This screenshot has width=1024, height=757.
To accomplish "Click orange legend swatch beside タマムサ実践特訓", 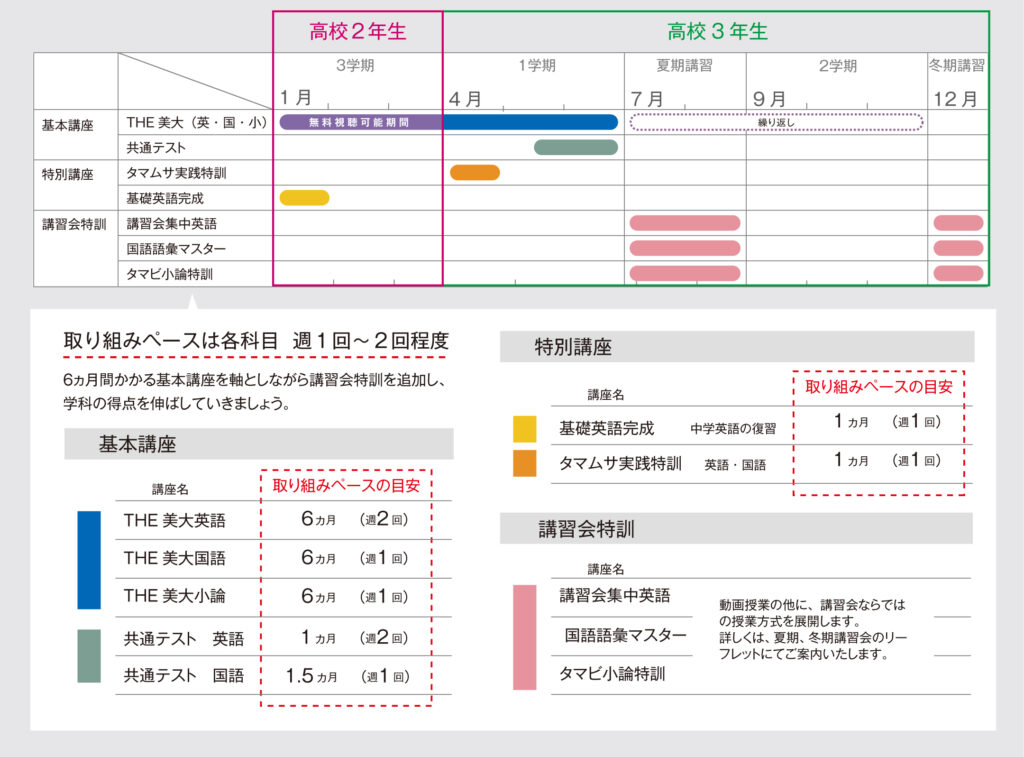I will pyautogui.click(x=524, y=464).
